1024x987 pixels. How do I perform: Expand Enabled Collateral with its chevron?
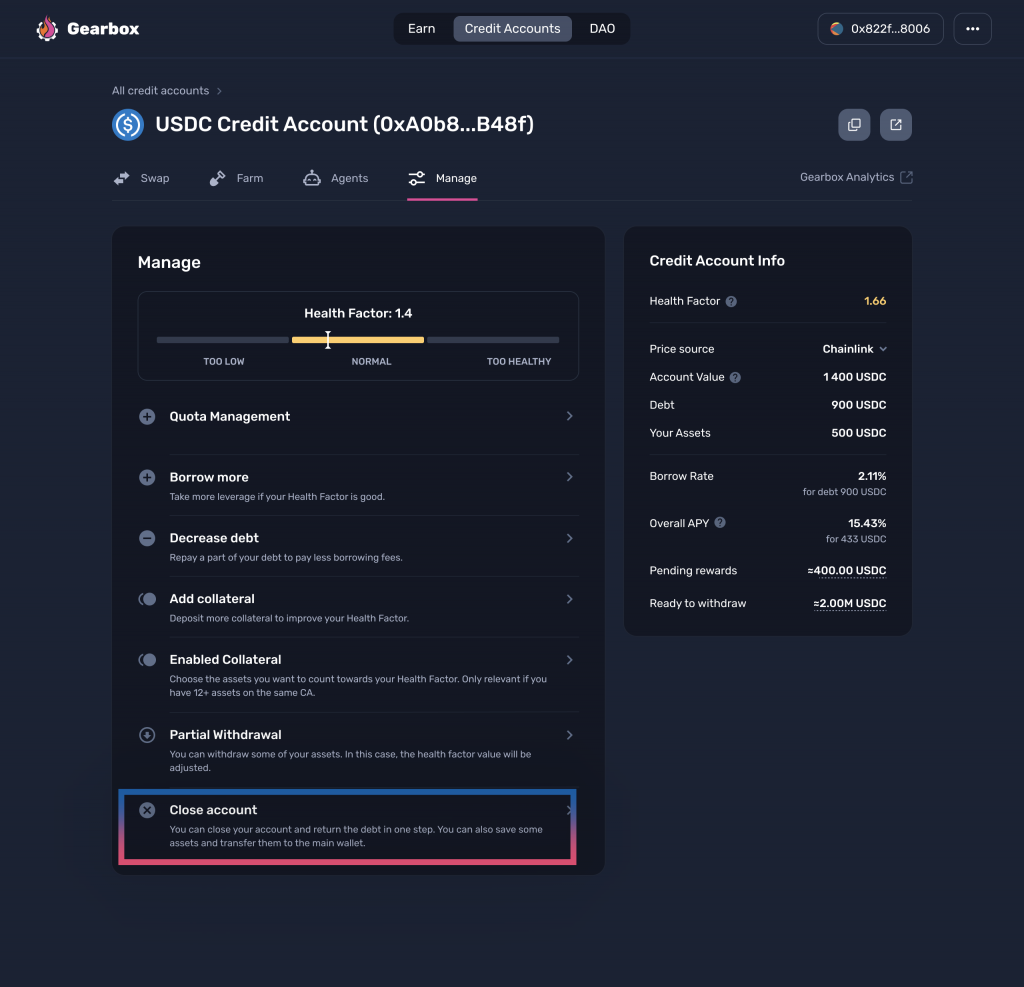click(569, 660)
